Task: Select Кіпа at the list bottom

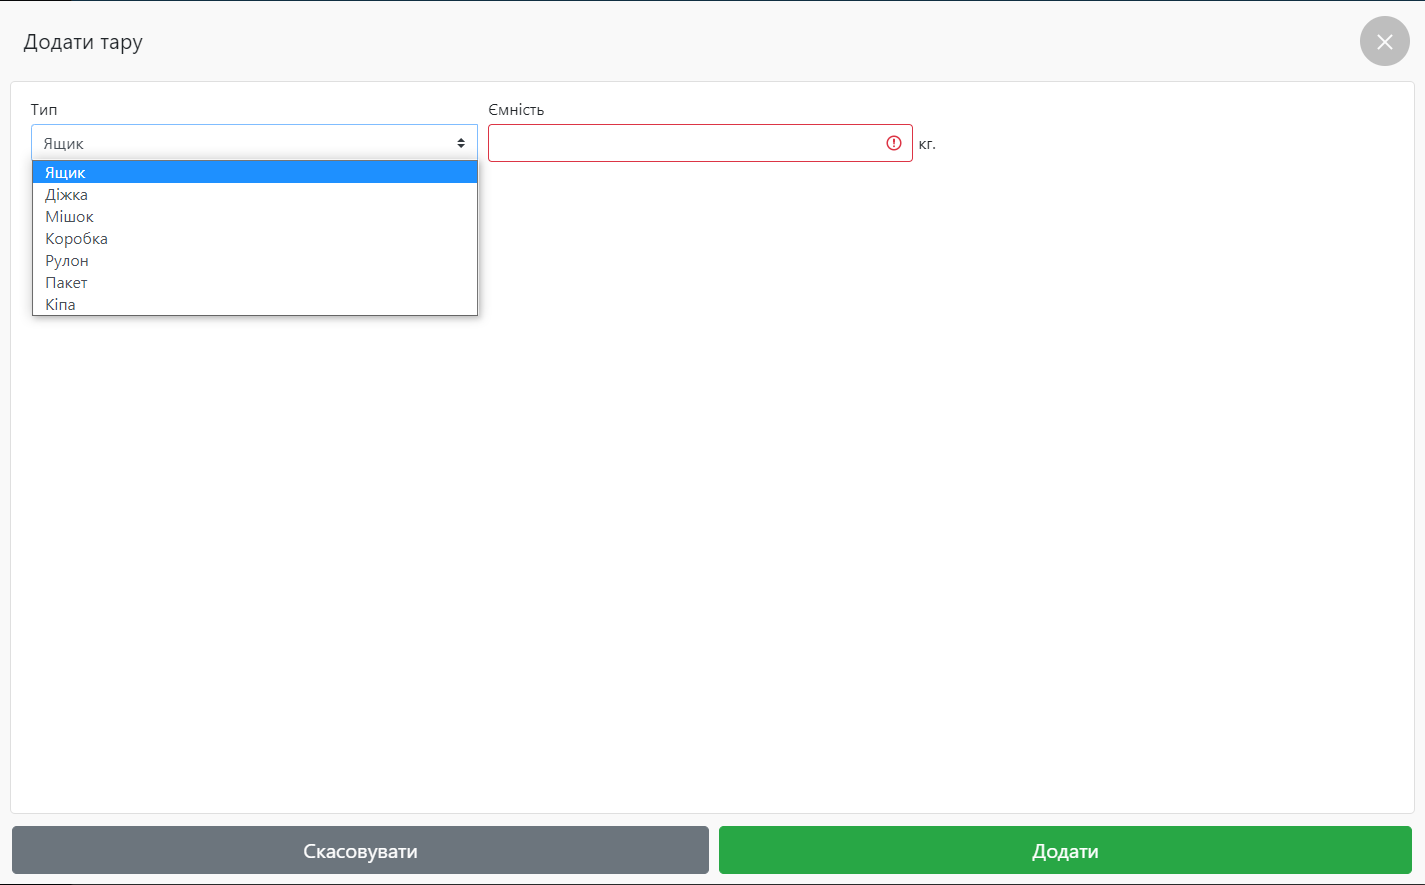Action: click(254, 305)
